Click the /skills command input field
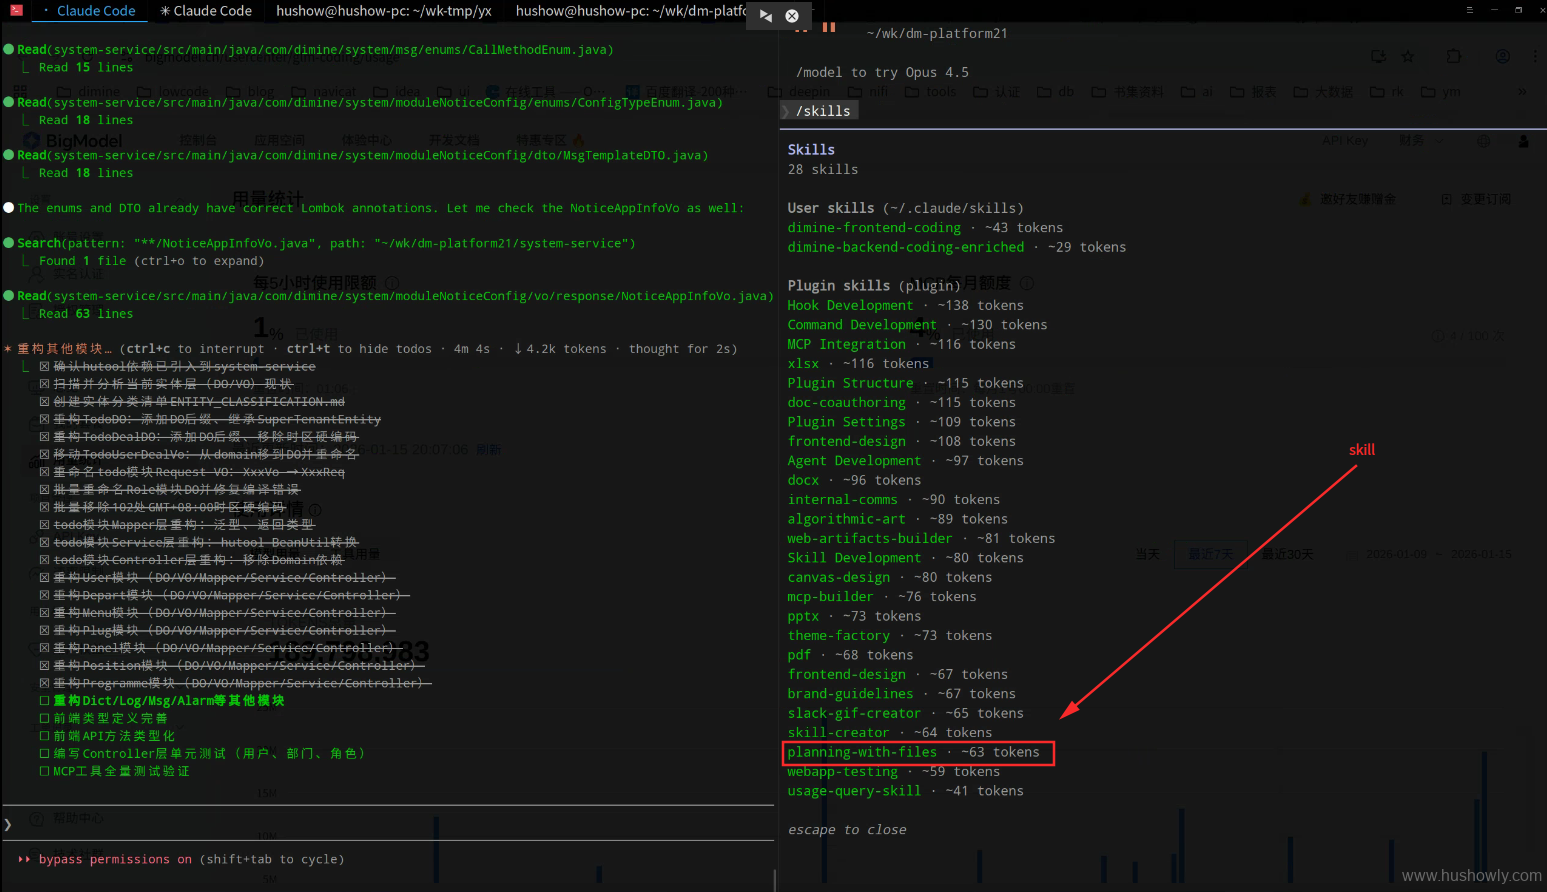The height and width of the screenshot is (892, 1547). (823, 111)
